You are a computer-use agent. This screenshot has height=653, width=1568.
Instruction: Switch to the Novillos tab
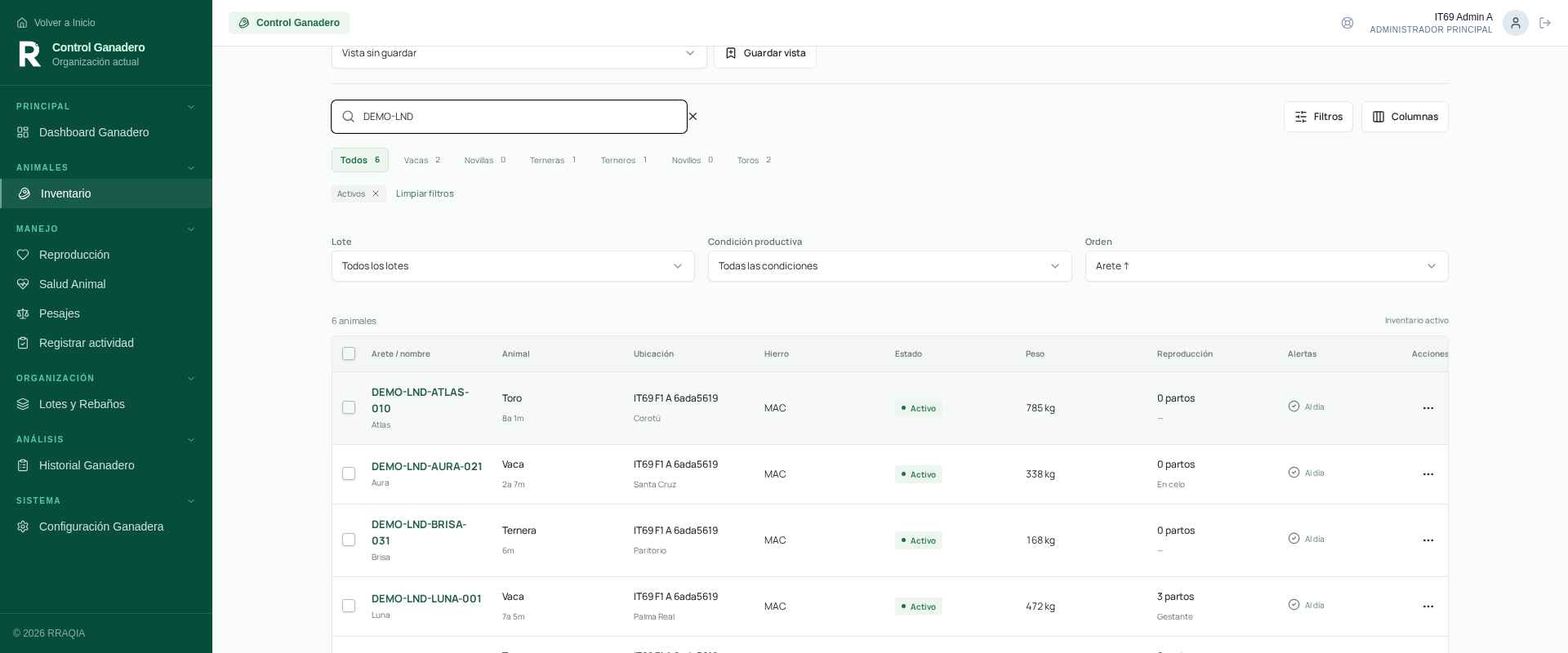[x=693, y=160]
